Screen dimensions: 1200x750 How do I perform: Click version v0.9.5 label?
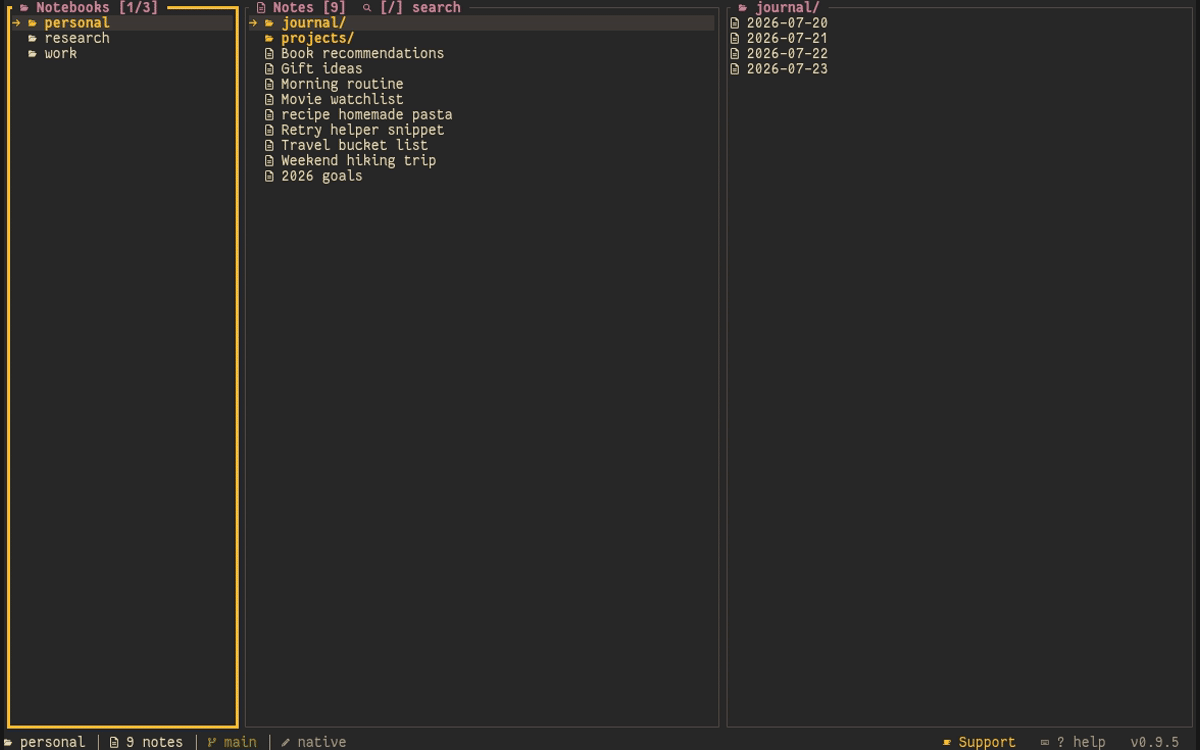(x=1155, y=742)
